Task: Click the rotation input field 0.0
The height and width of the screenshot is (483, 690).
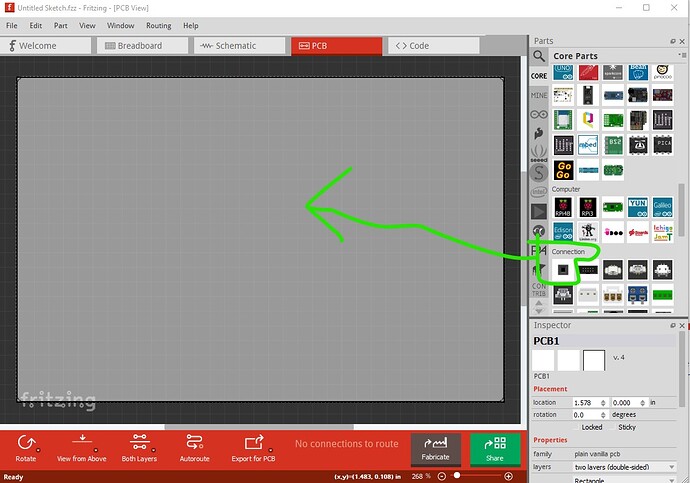Action: [x=585, y=415]
